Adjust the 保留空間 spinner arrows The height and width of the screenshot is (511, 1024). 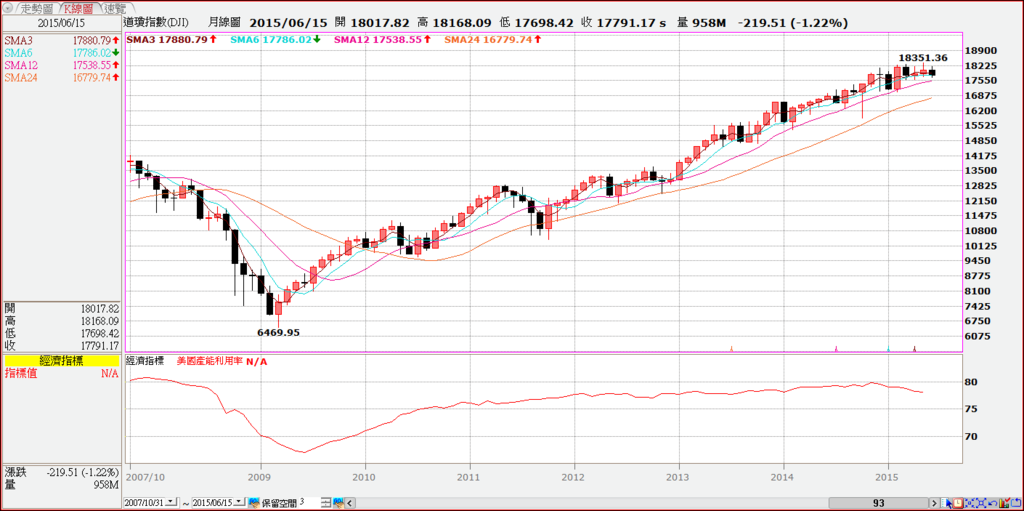pyautogui.click(x=326, y=503)
